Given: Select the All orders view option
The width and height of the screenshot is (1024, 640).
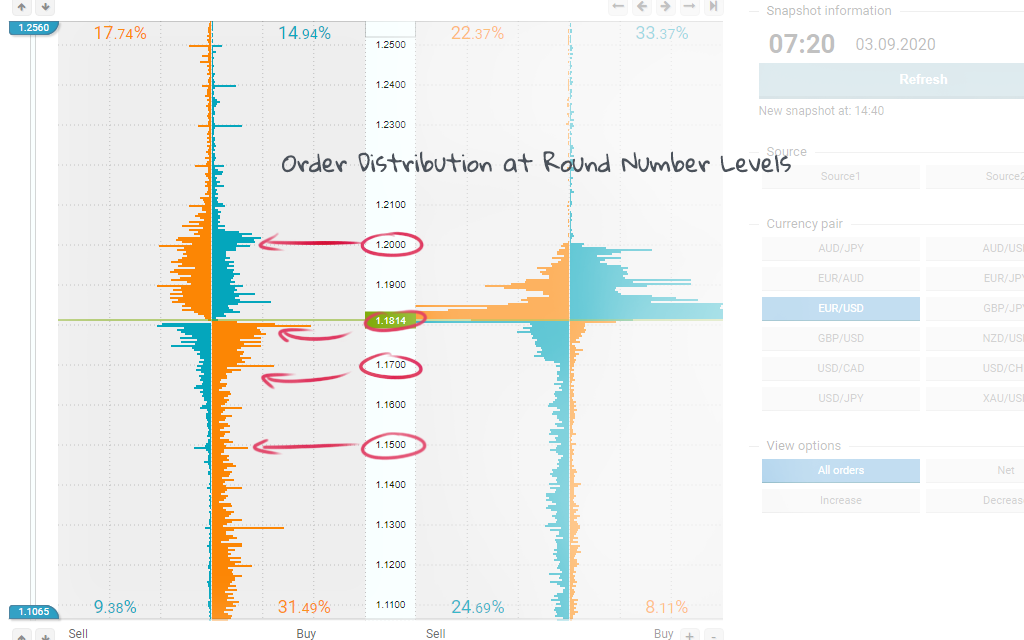Looking at the screenshot, I should point(840,471).
